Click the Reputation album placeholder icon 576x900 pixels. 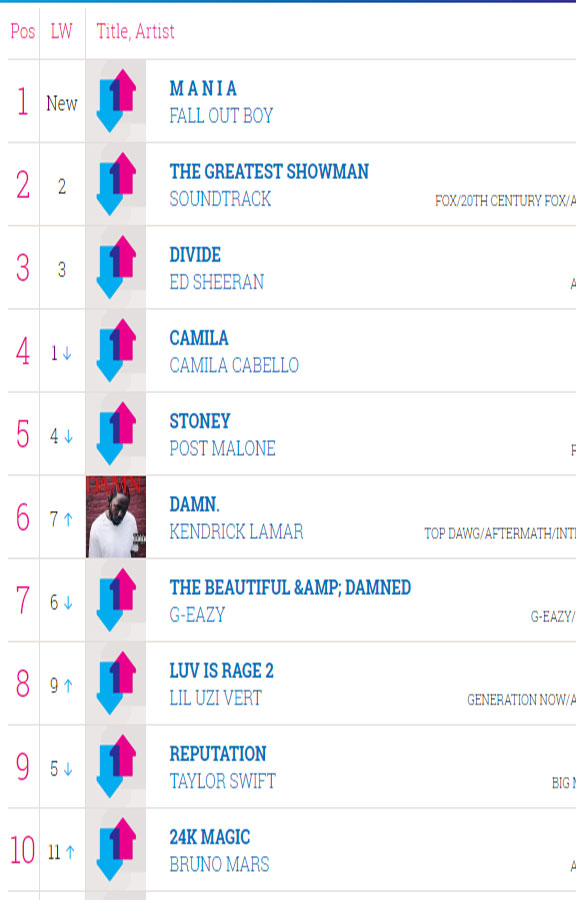(116, 766)
